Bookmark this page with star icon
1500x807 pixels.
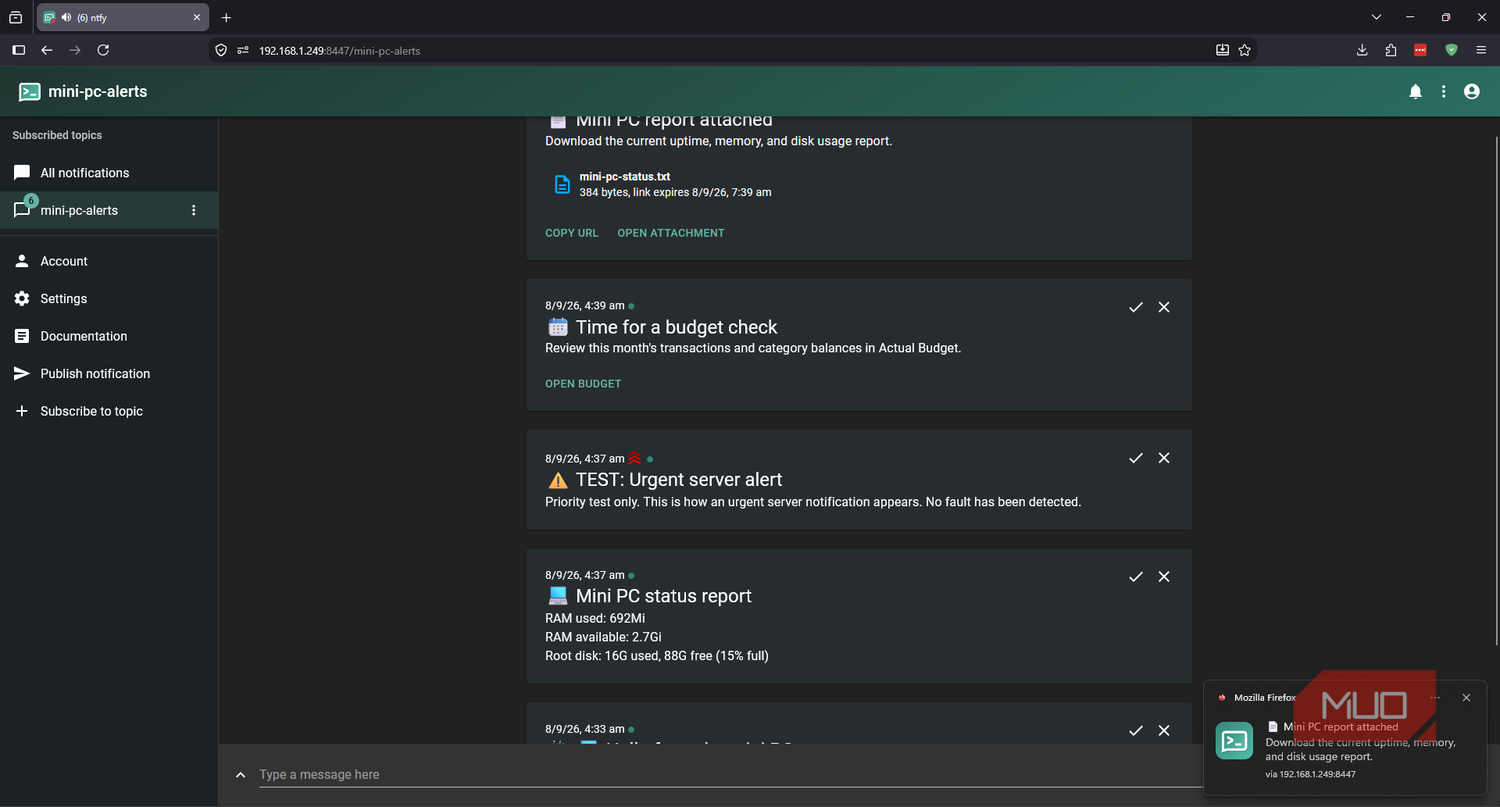[1244, 50]
